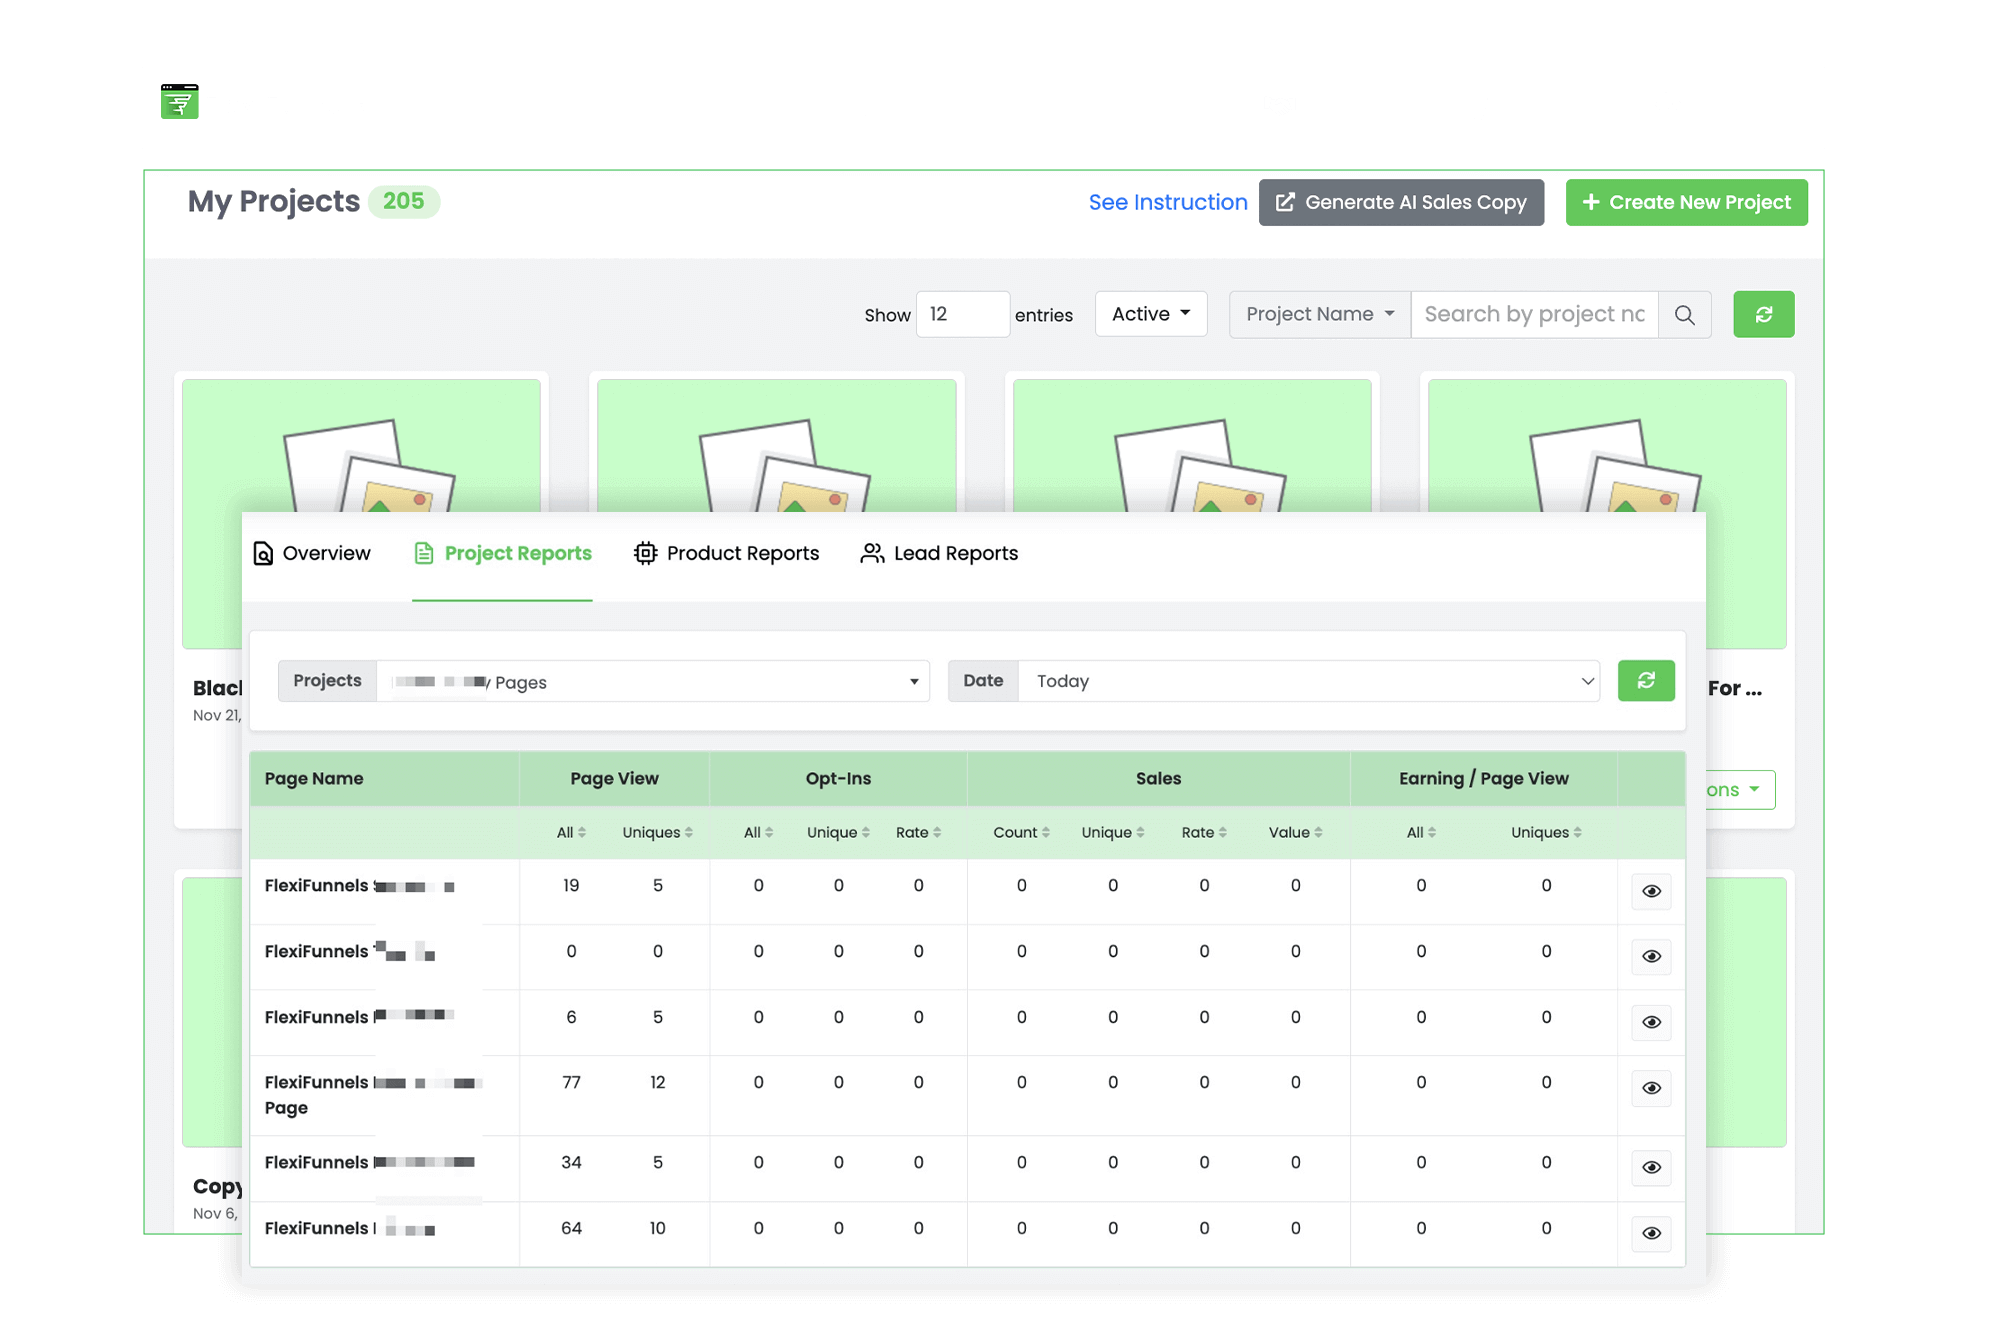The height and width of the screenshot is (1338, 2002).
Task: Click eye icon for first FlexiFunnels row
Action: click(x=1651, y=891)
